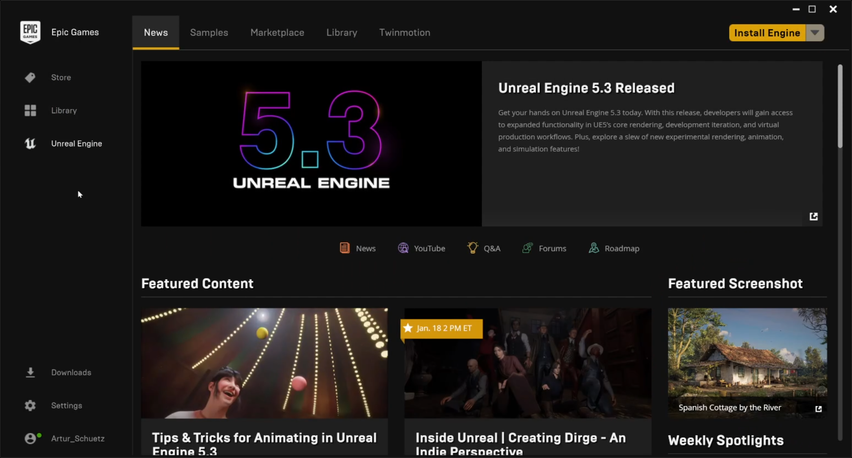Screen dimensions: 852x458
Task: Click the star icon on Jan. 18 badge
Action: pos(408,328)
